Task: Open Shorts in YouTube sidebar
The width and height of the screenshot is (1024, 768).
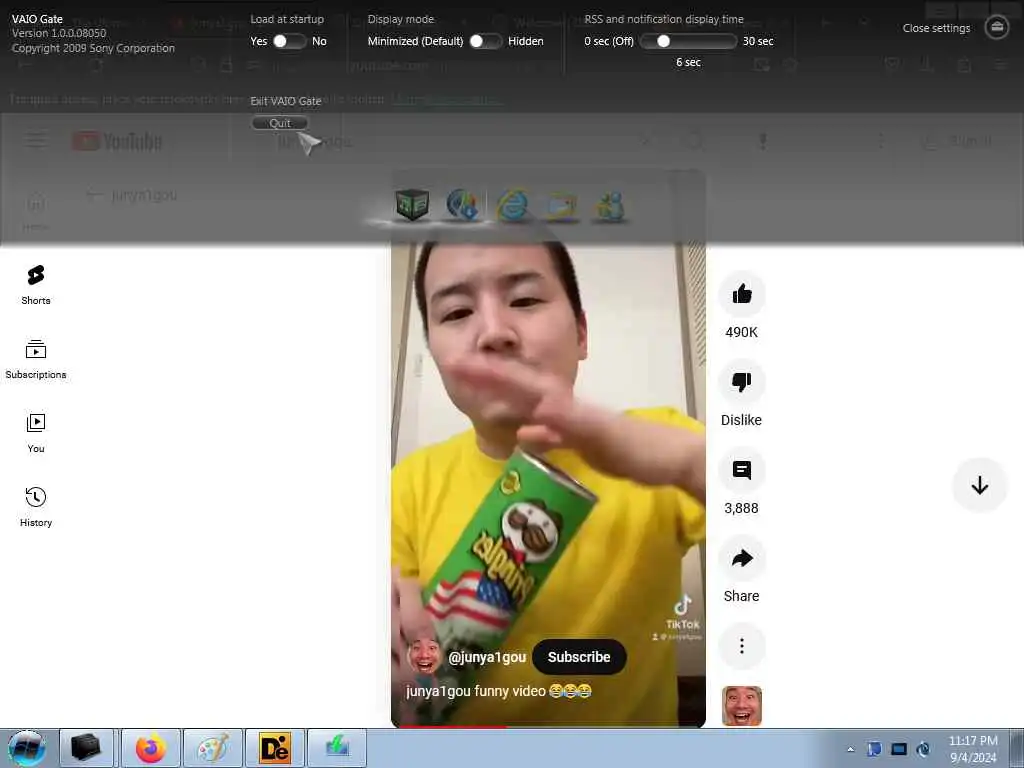Action: pos(36,285)
